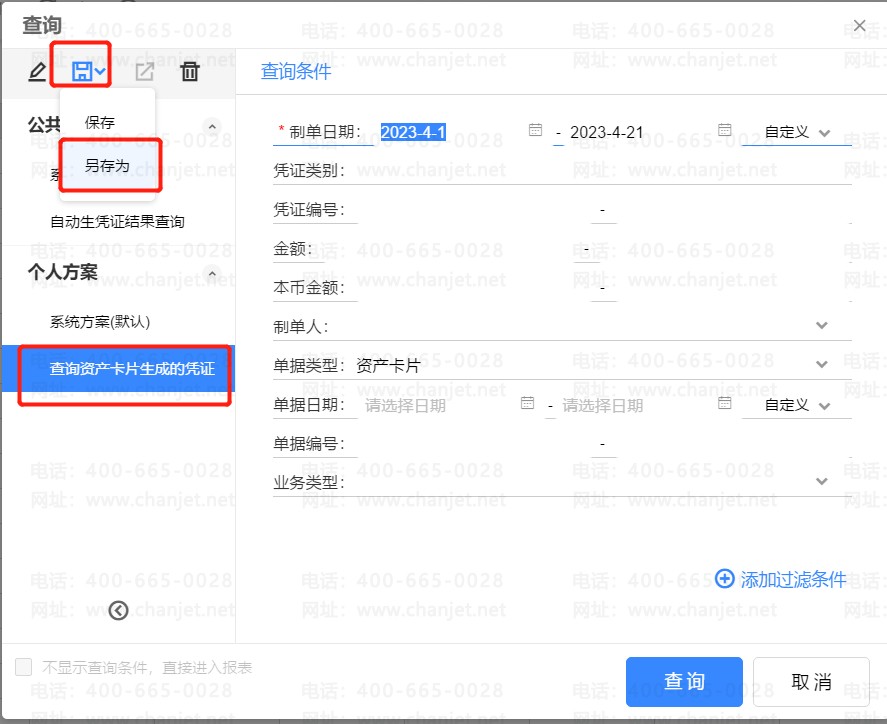Close the 查询 dialog
Viewport: 887px width, 724px height.
pyautogui.click(x=859, y=25)
